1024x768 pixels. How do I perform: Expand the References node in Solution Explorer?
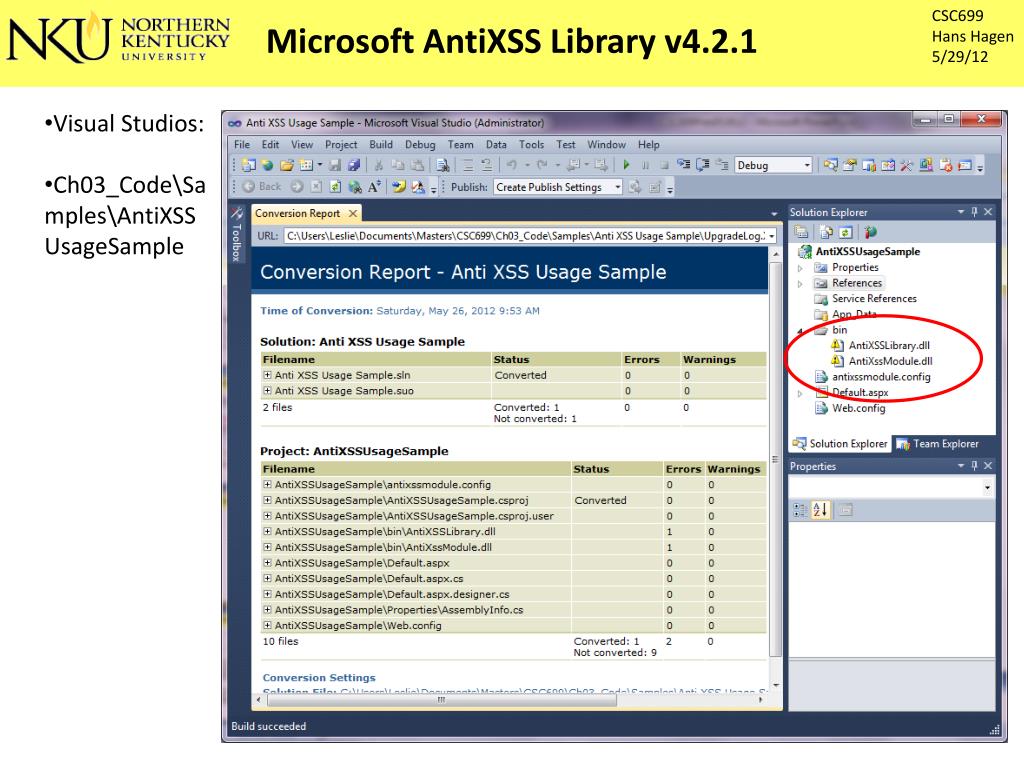[800, 283]
